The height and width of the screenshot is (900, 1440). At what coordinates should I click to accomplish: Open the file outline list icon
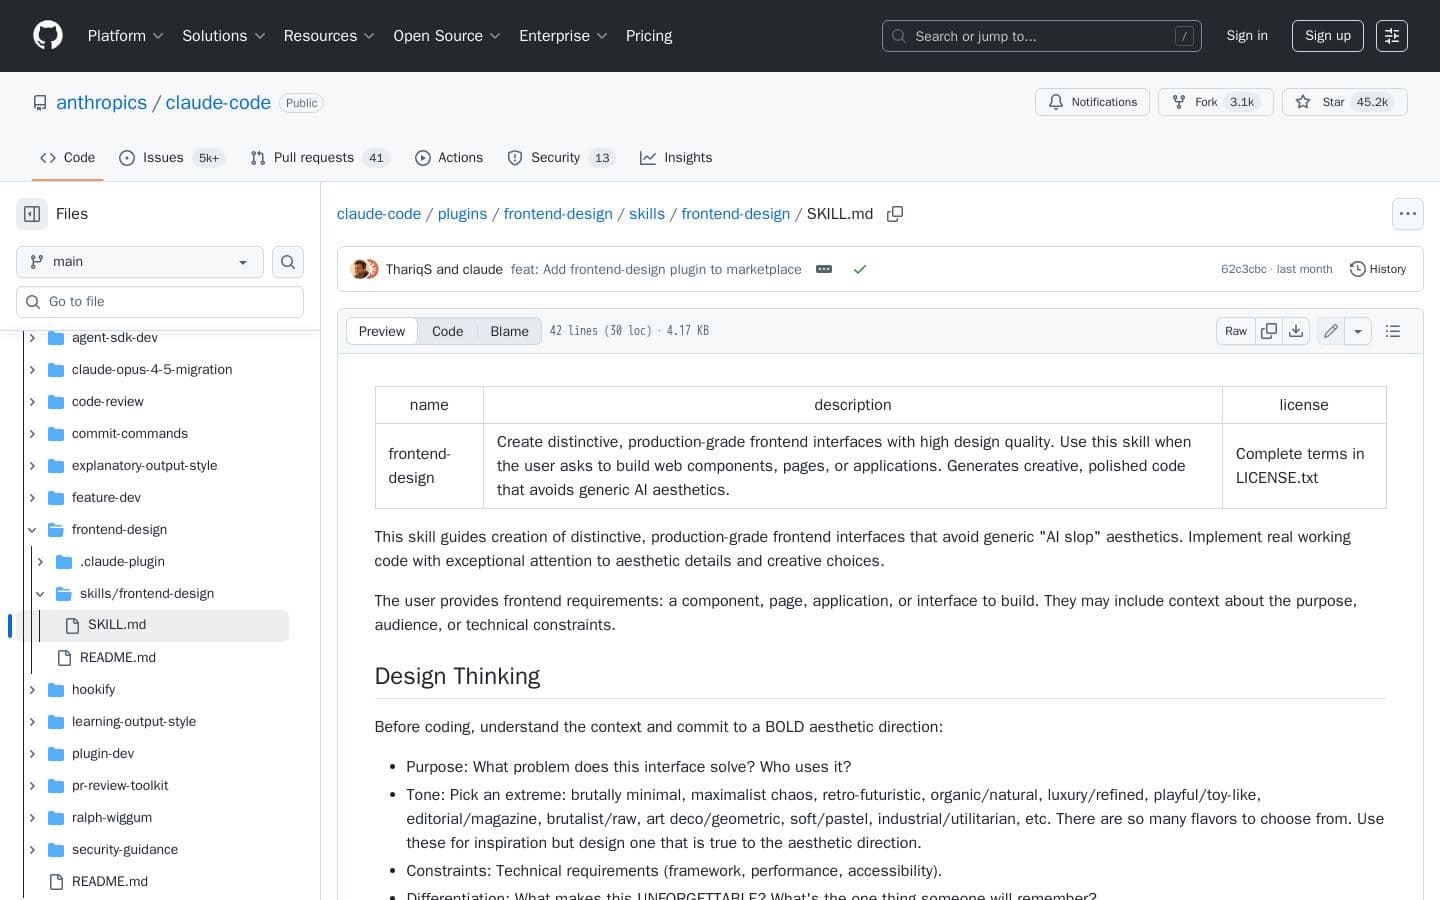(x=1392, y=331)
